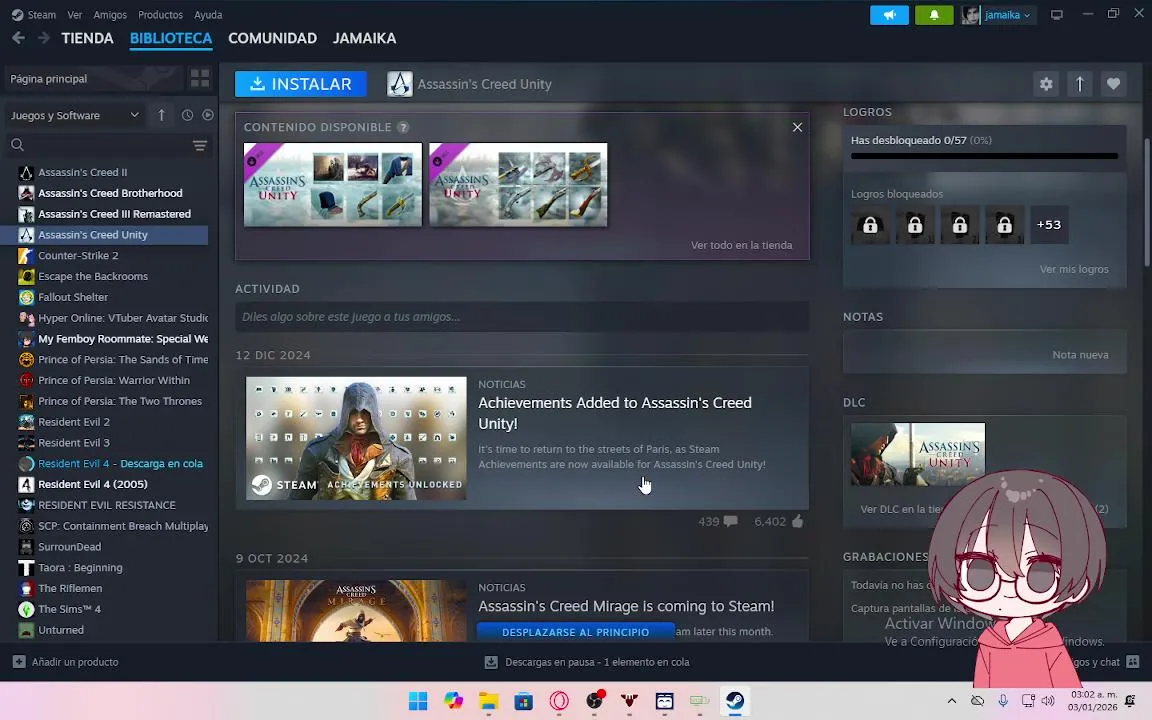1152x720 pixels.
Task: Open the Amigos menu
Action: click(110, 15)
